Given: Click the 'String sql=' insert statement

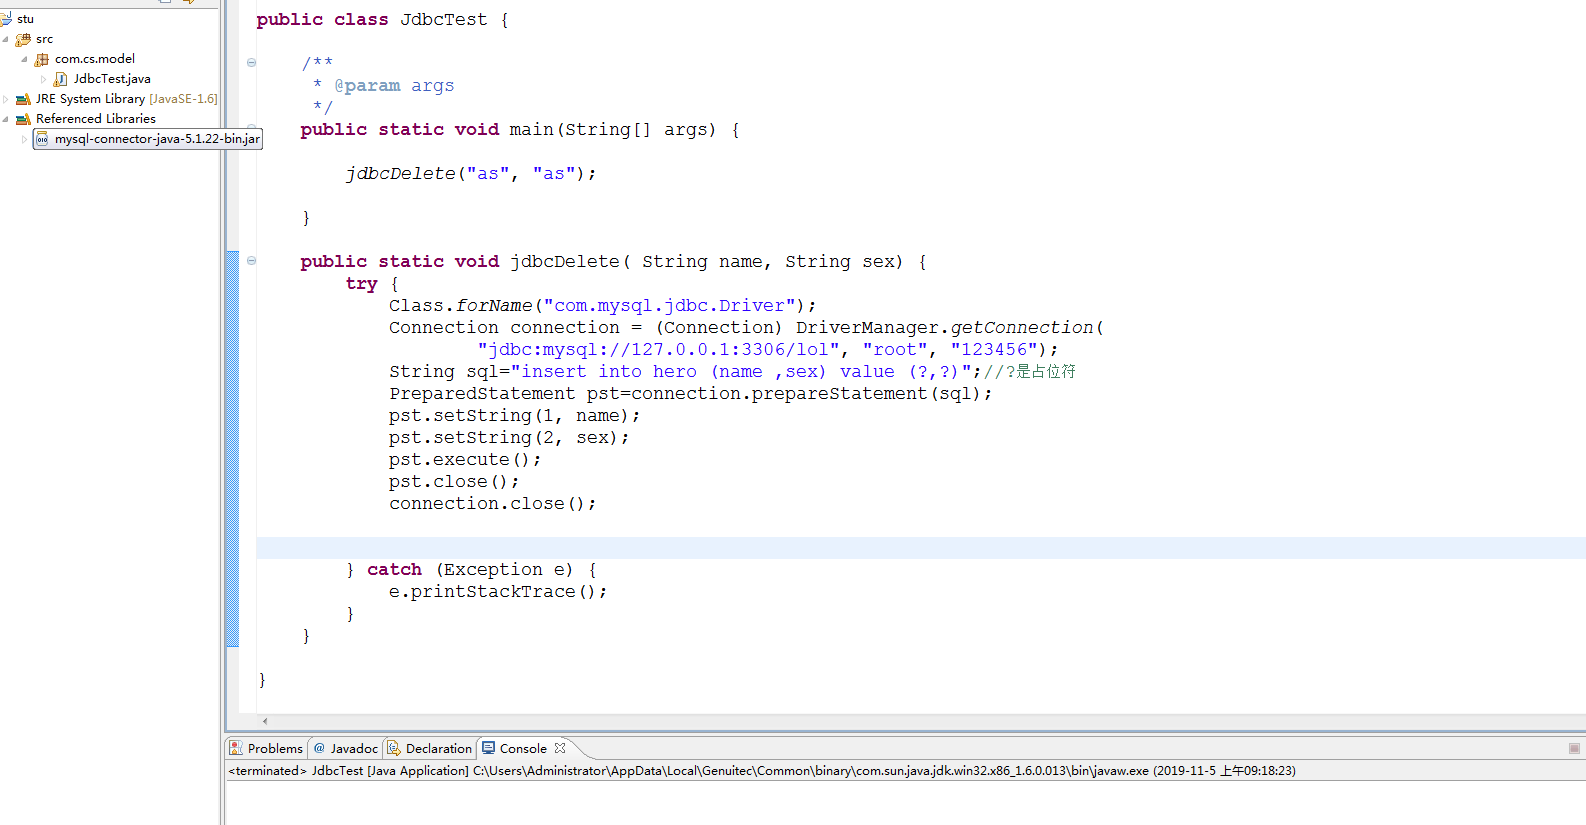Looking at the screenshot, I should 685,372.
